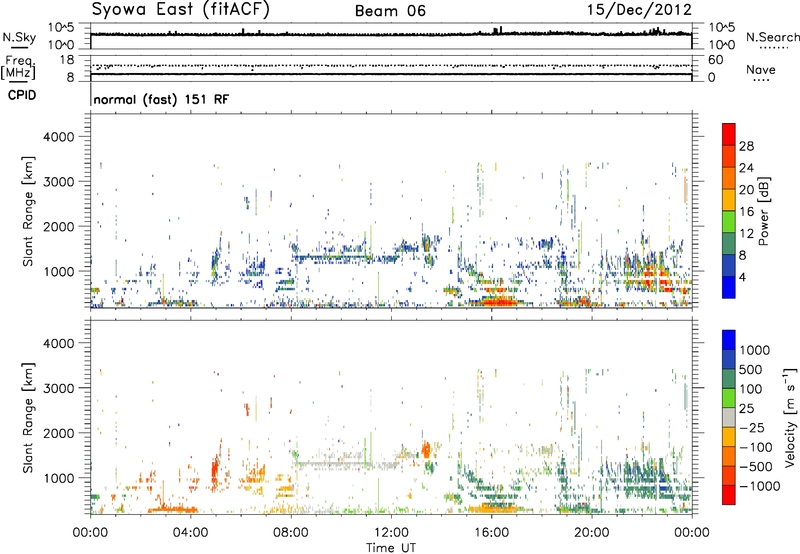This screenshot has height=554, width=800.
Task: Select the "N.Sky" legend label
Action: 19,37
